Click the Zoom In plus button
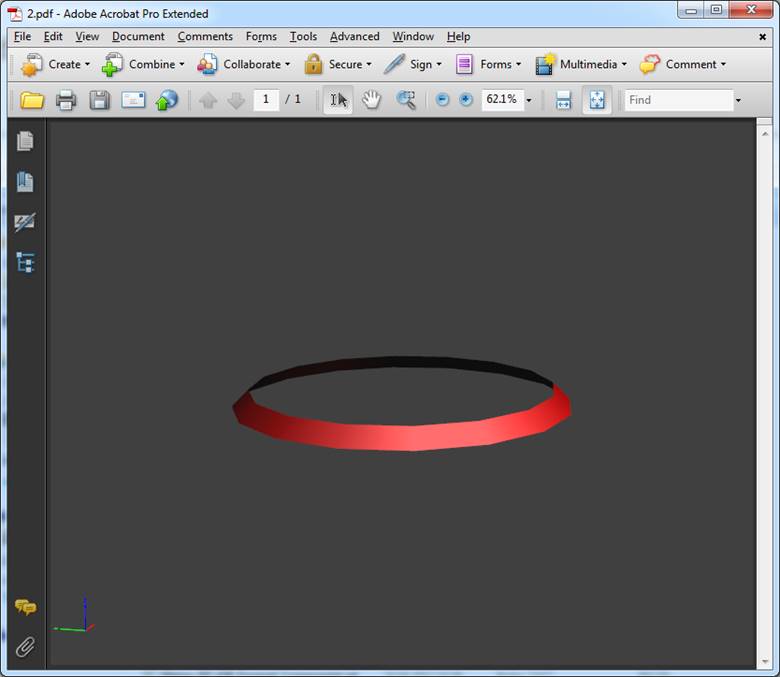Image resolution: width=780 pixels, height=677 pixels. pos(466,100)
